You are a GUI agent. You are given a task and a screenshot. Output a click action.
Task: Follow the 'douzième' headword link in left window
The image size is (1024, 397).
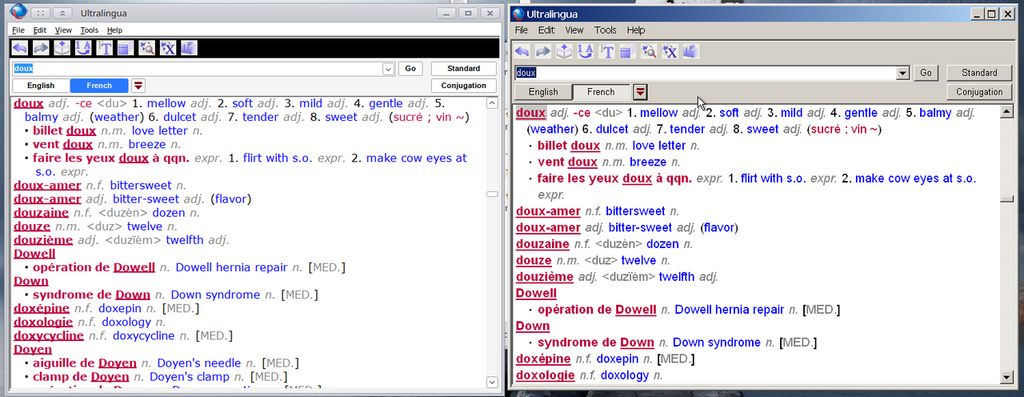point(43,240)
